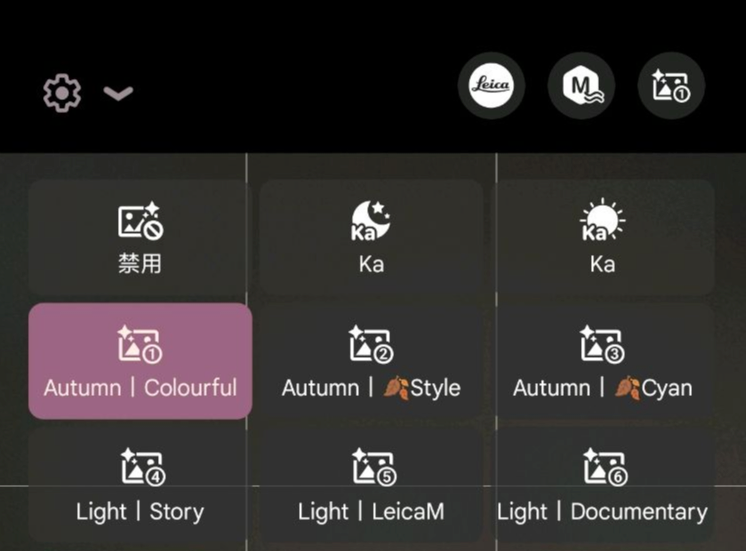Click preset 4 icon above Light Story
The image size is (746, 551).
143,467
